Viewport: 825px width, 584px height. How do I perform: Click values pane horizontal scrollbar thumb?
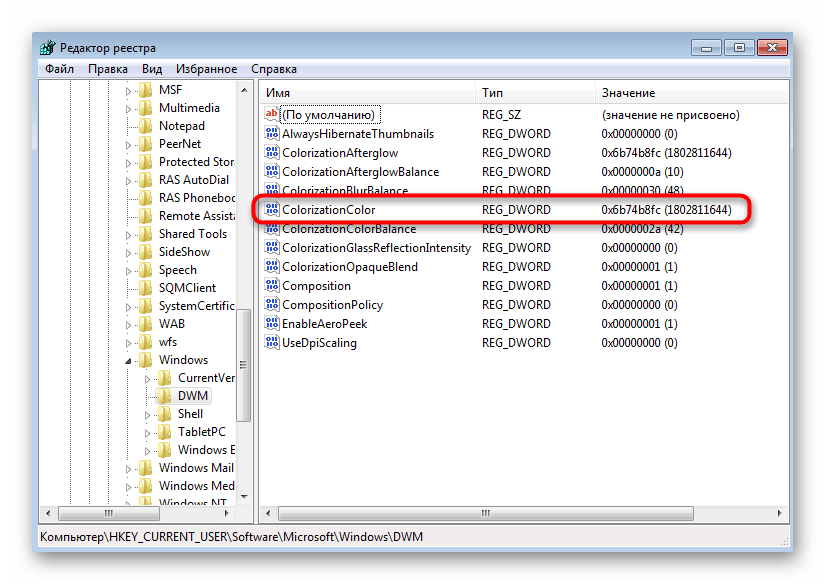tap(485, 513)
